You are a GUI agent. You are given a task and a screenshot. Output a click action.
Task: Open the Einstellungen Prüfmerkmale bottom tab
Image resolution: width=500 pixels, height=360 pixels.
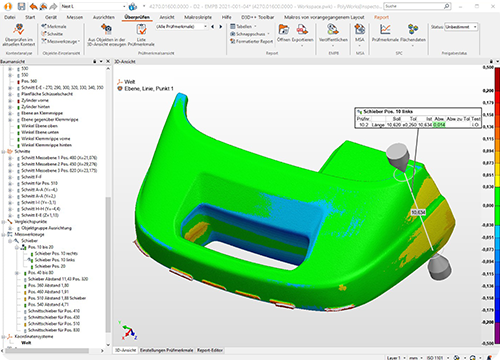click(x=166, y=350)
